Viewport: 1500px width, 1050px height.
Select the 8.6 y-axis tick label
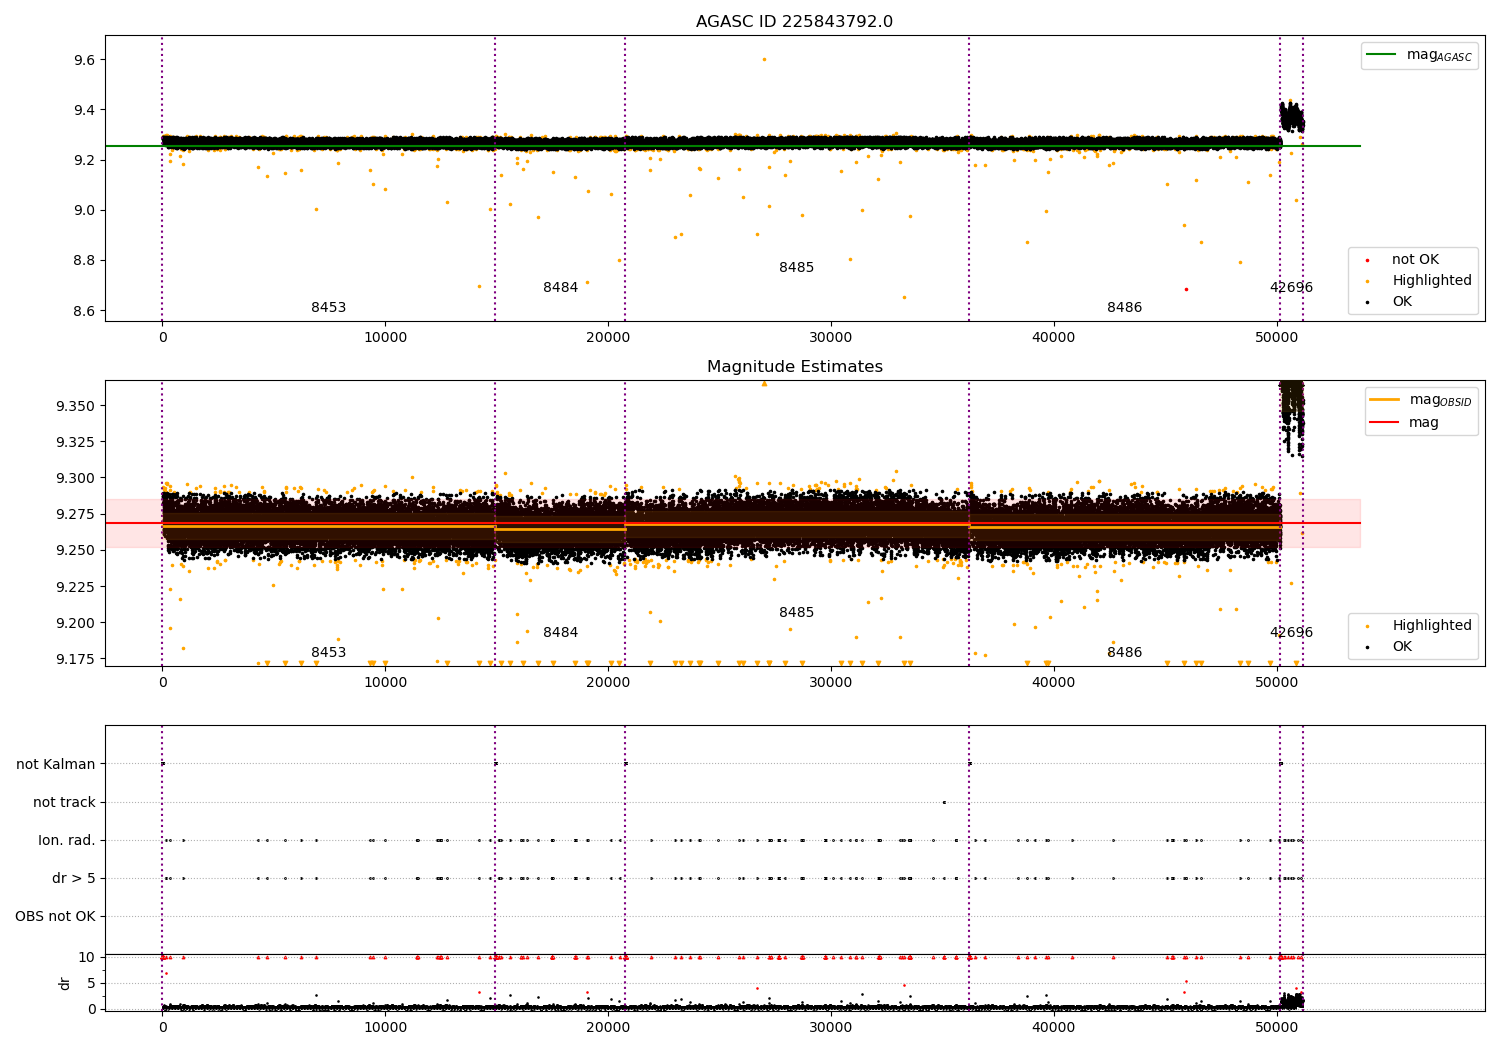coord(84,311)
